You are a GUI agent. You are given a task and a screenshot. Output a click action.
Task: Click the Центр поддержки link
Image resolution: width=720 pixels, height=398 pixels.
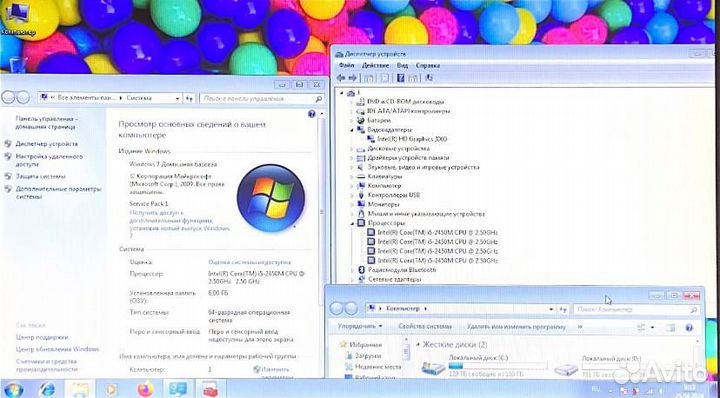point(42,337)
